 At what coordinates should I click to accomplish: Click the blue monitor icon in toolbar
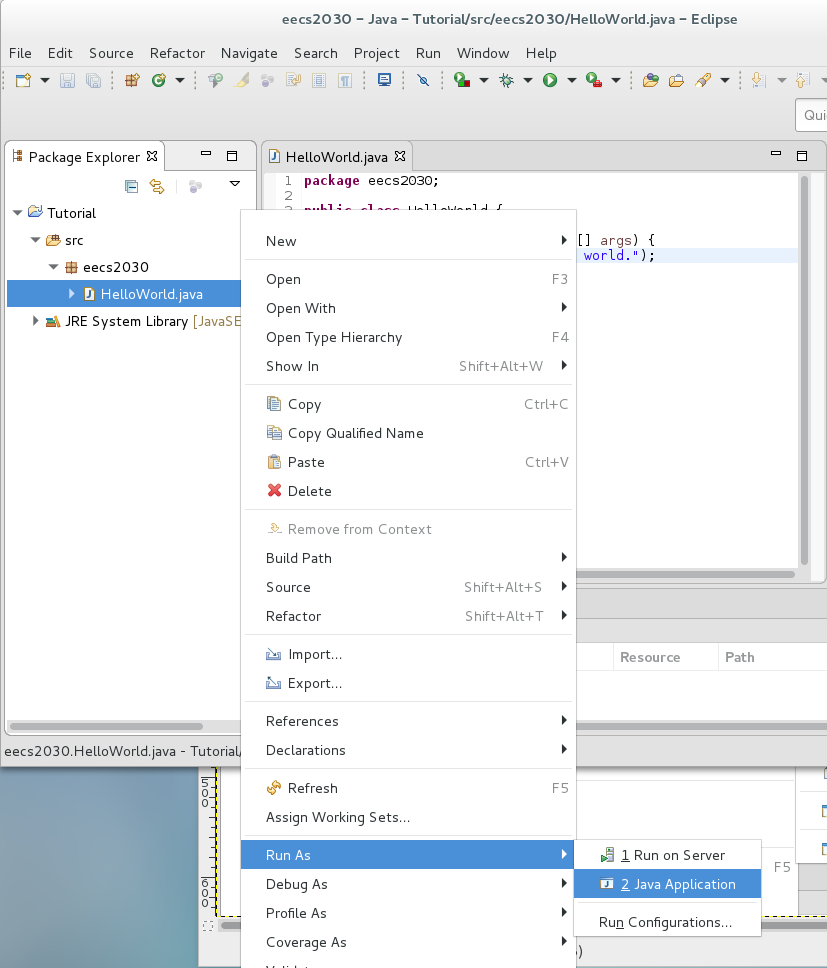(384, 80)
